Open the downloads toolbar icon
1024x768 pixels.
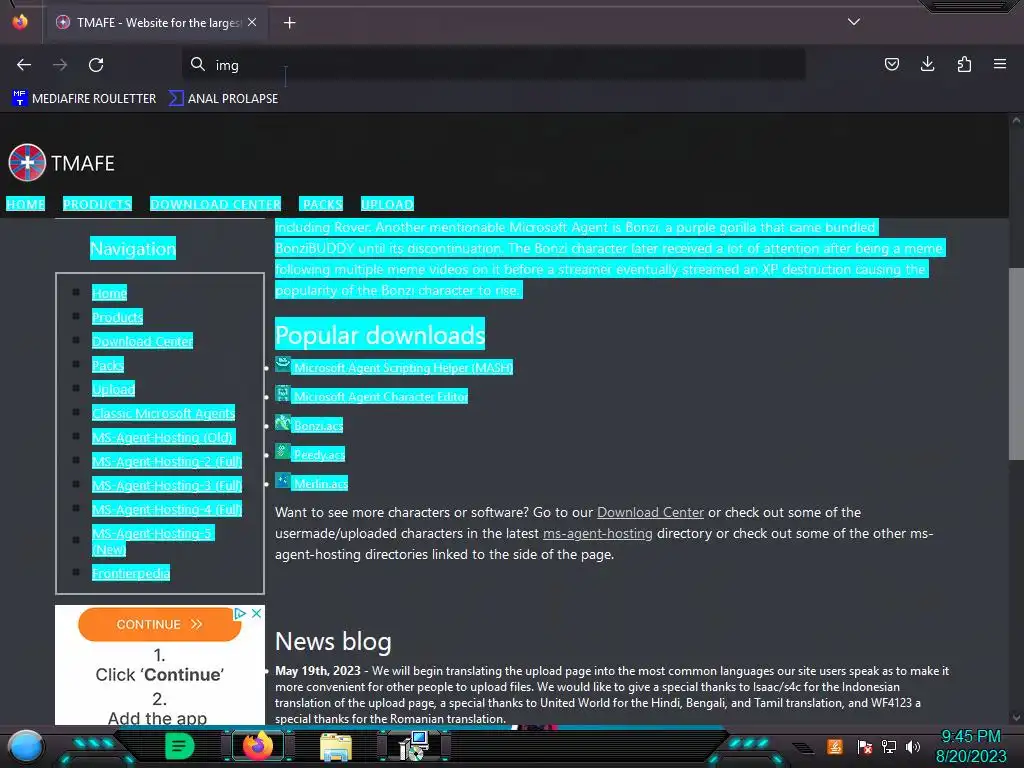pyautogui.click(x=927, y=64)
